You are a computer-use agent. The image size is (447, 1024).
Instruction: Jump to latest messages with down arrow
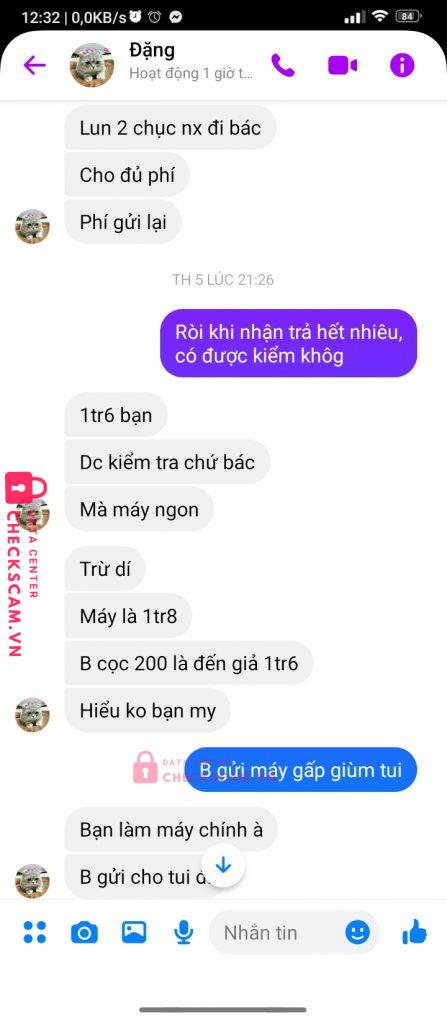tap(224, 865)
